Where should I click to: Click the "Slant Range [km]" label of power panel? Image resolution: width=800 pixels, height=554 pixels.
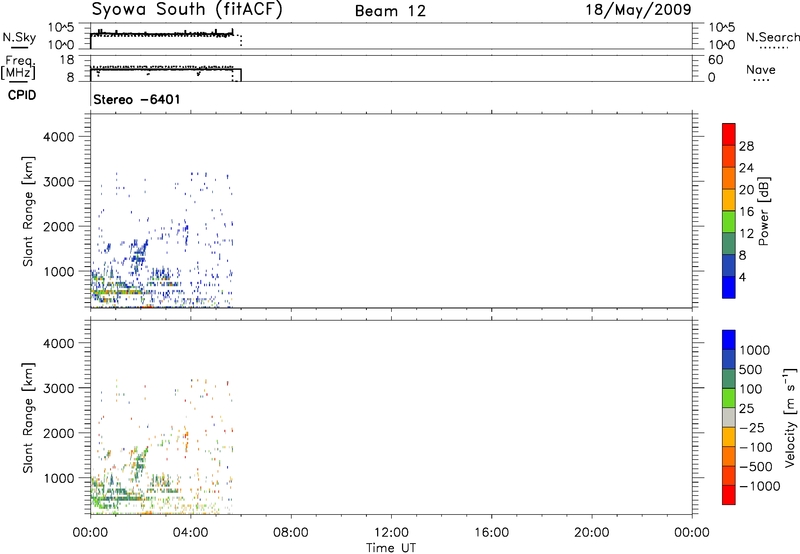point(28,211)
